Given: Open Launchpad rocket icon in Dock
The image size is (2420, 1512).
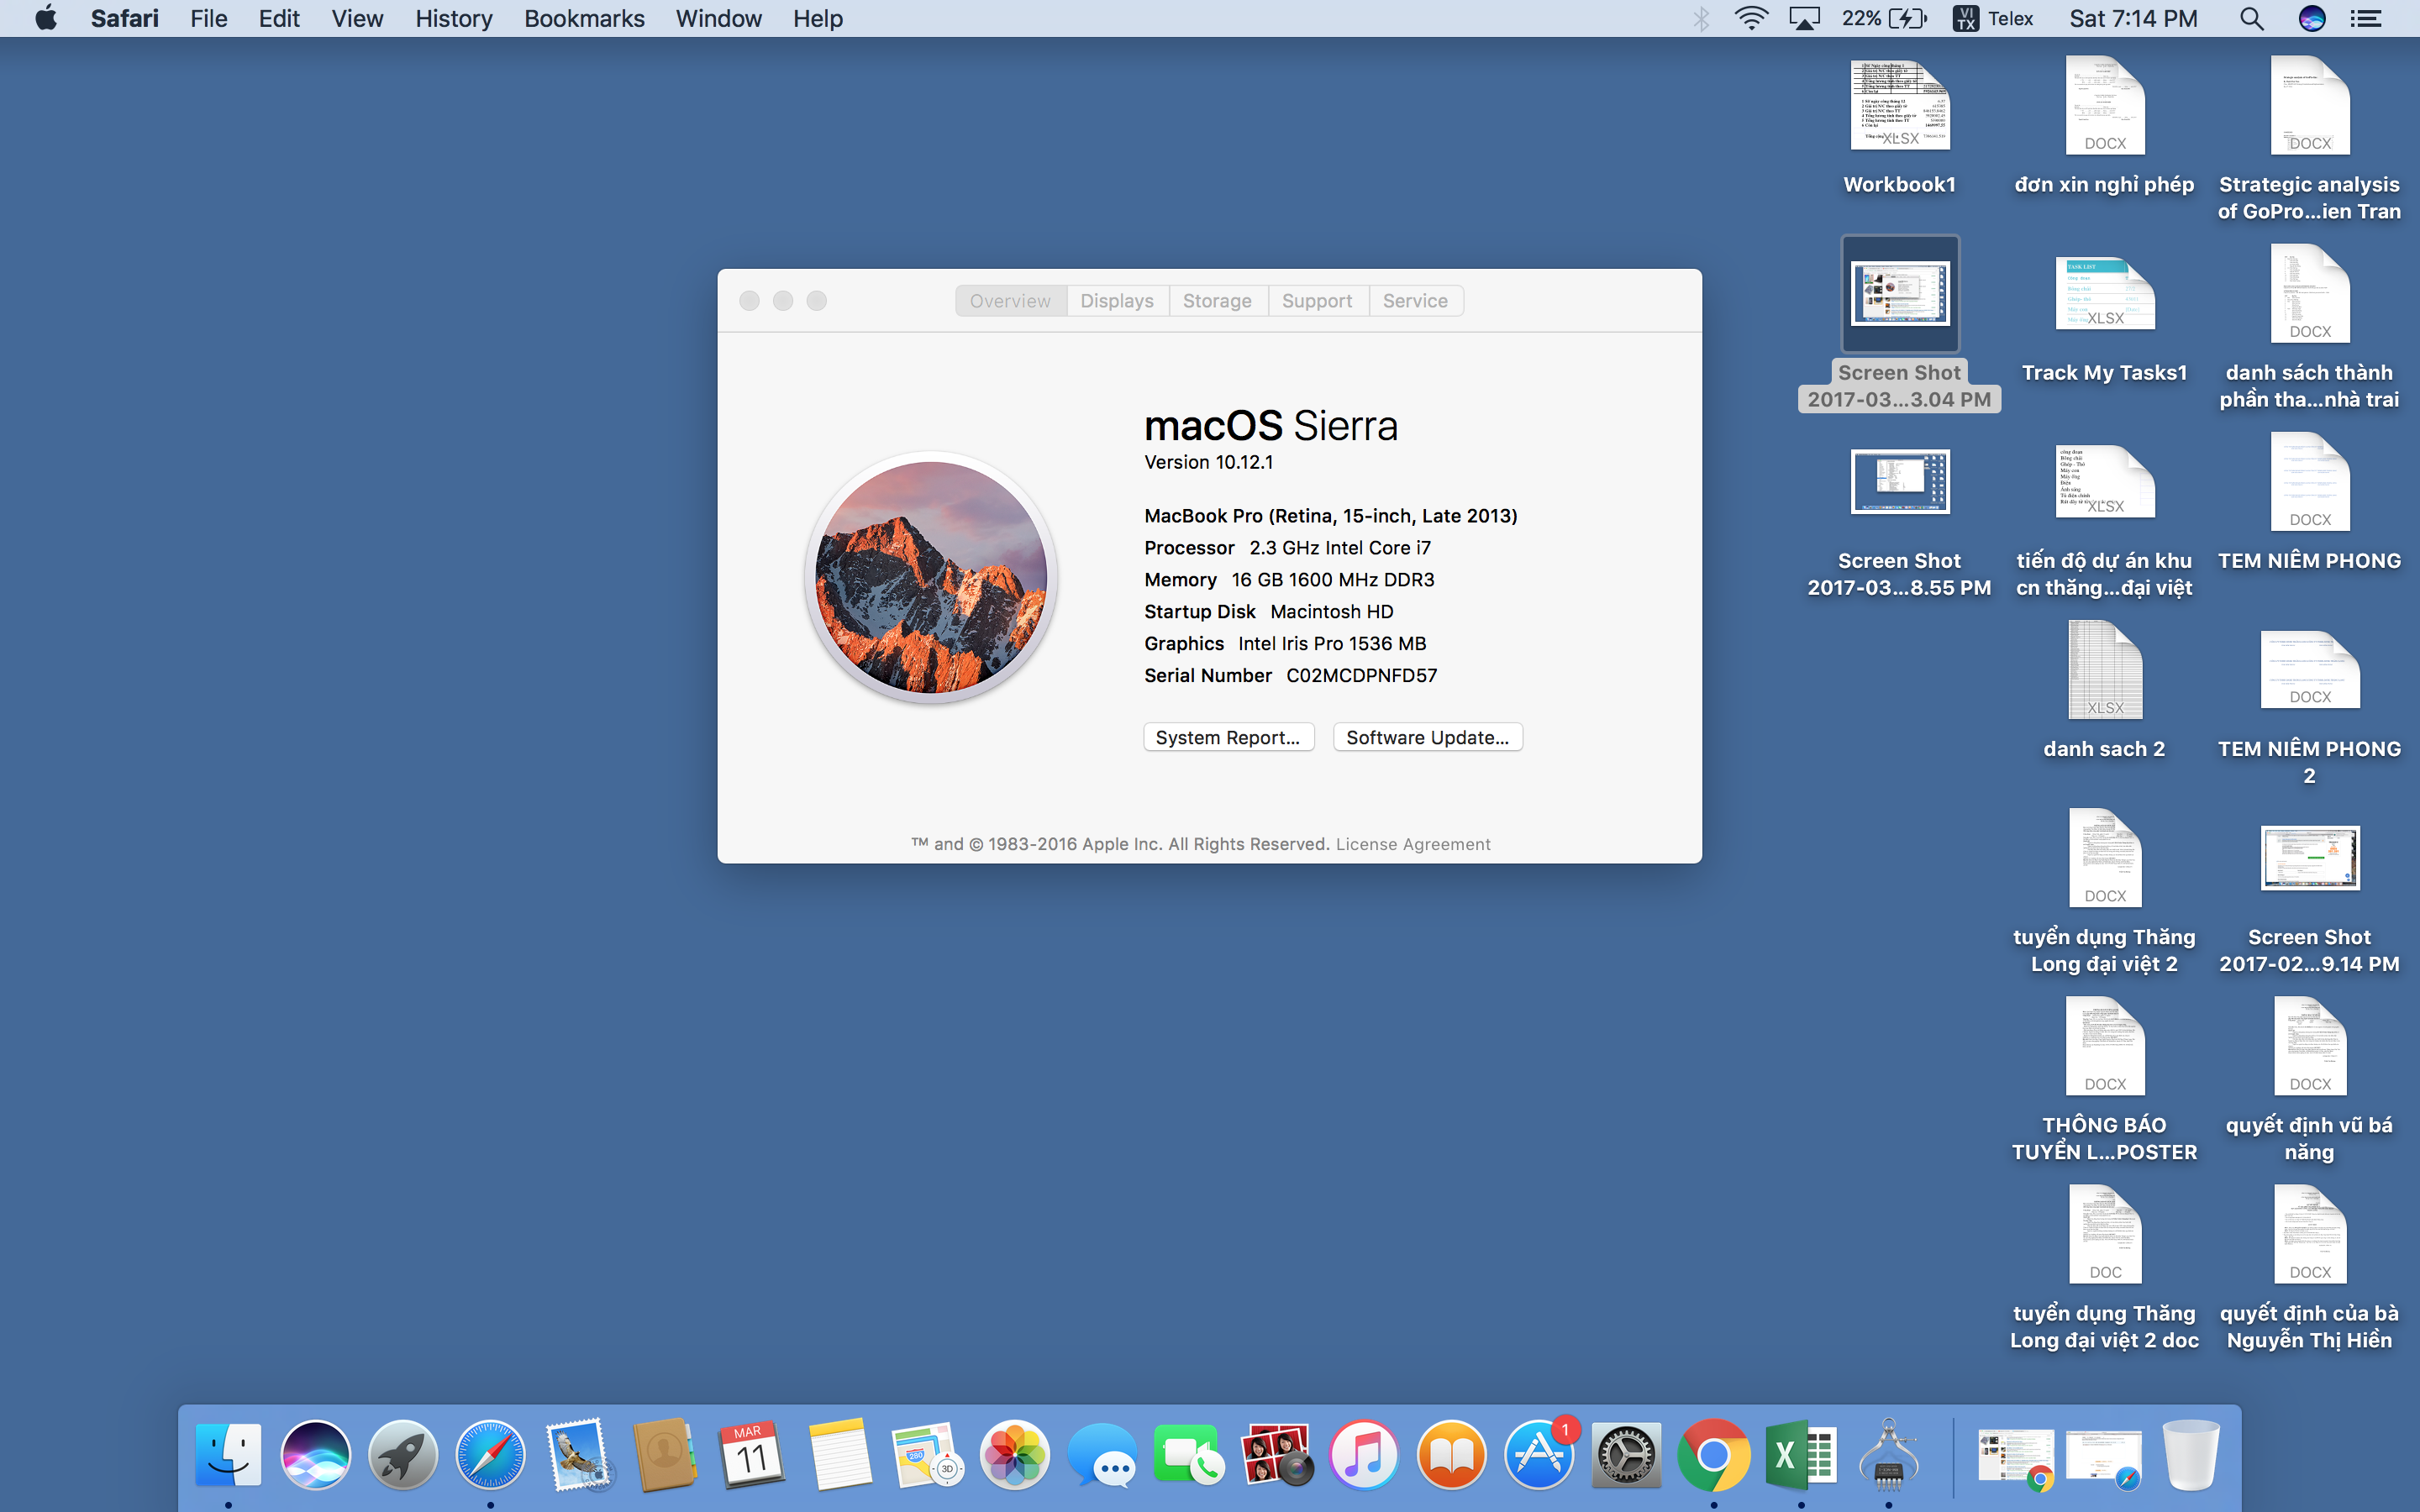Looking at the screenshot, I should (403, 1455).
